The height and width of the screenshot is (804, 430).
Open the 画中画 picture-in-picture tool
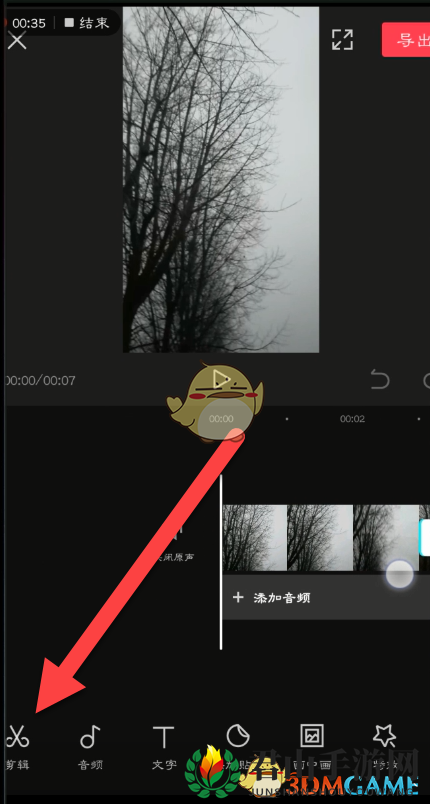coord(312,746)
